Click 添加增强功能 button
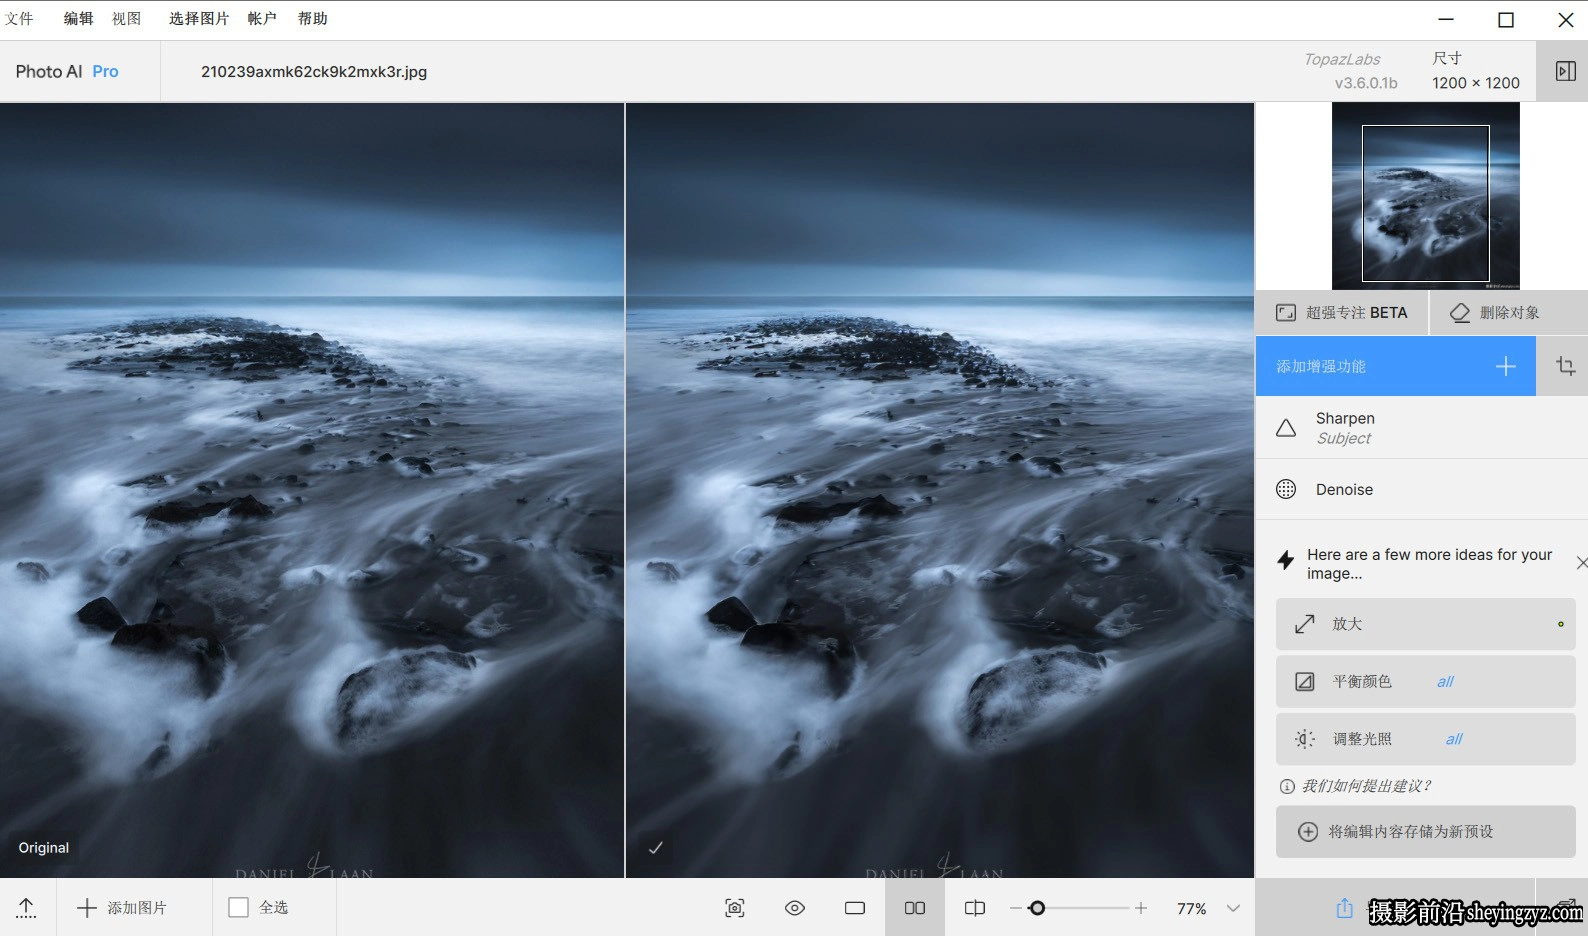The image size is (1588, 936). 1396,366
